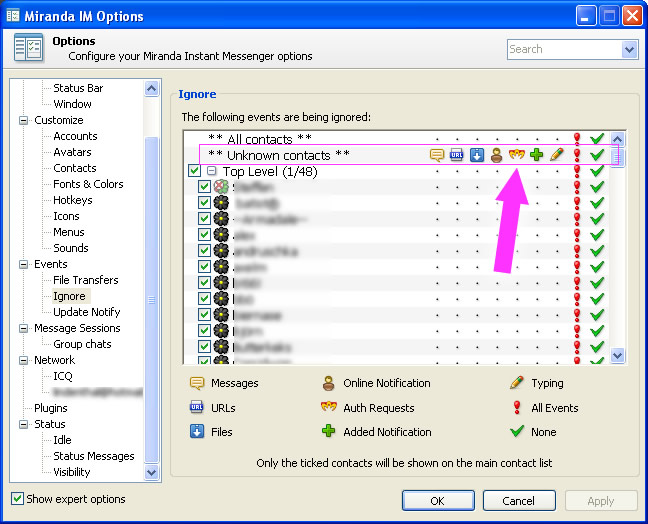Click the tree scrollbar down arrow
The height and width of the screenshot is (524, 648).
click(151, 472)
